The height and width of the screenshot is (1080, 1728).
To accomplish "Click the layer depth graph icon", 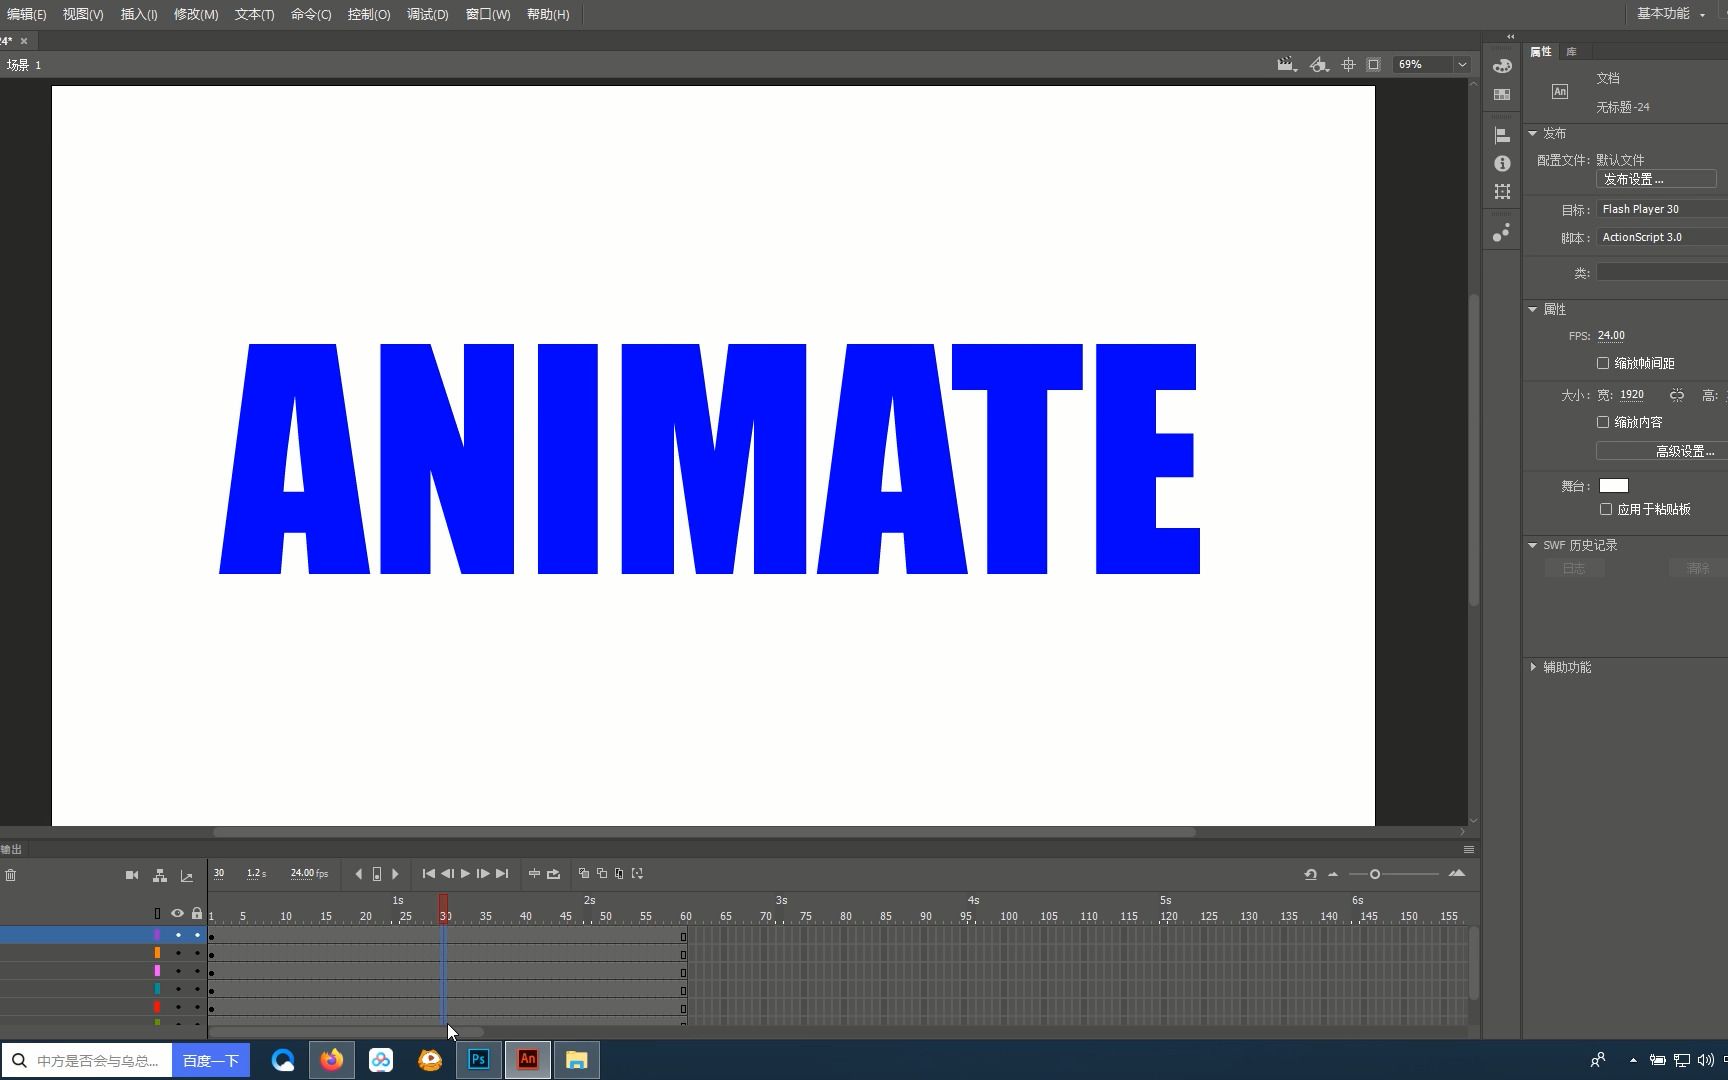I will tap(186, 875).
